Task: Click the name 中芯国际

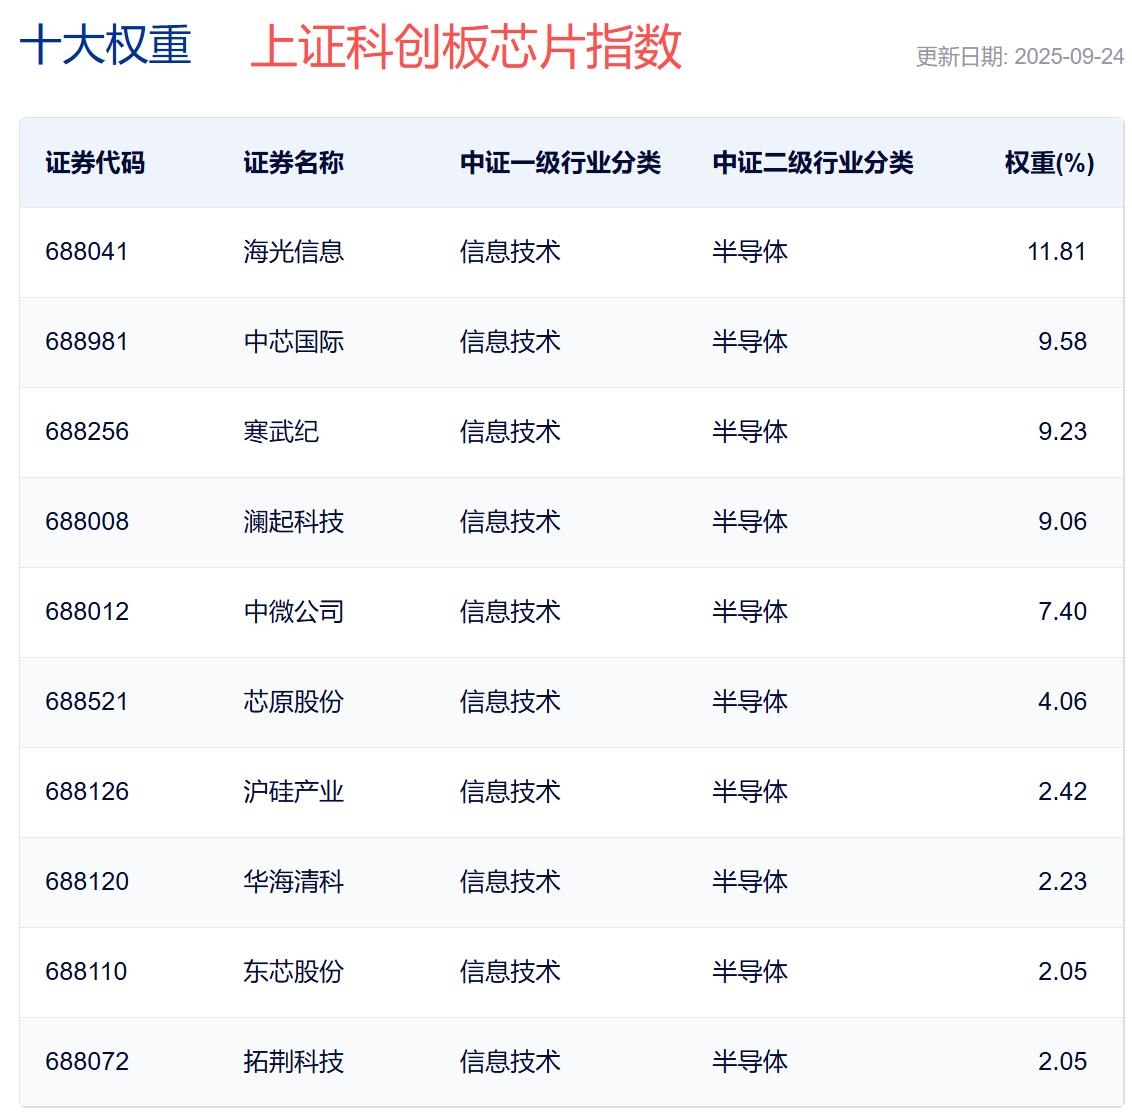Action: point(294,342)
